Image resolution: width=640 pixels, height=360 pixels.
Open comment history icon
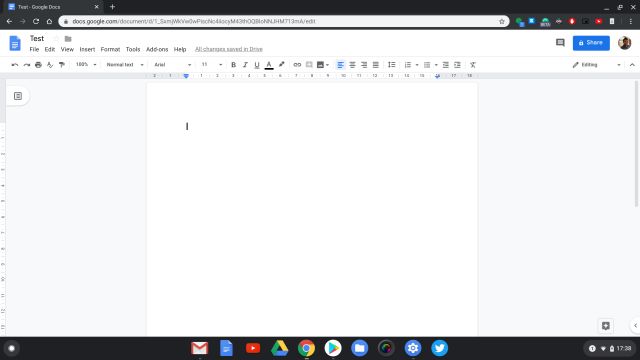point(560,42)
